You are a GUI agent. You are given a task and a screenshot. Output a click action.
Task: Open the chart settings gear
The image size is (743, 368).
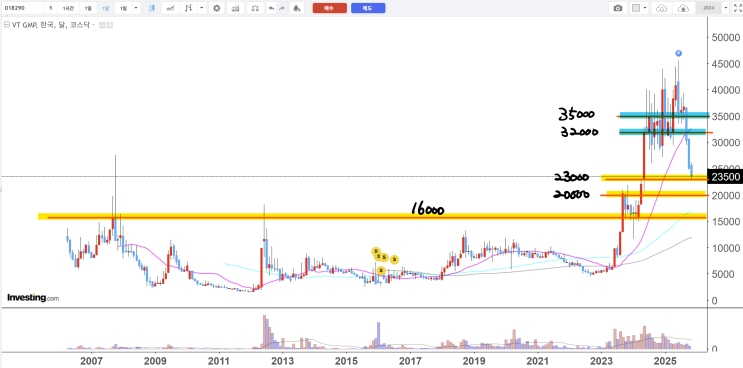pos(217,8)
